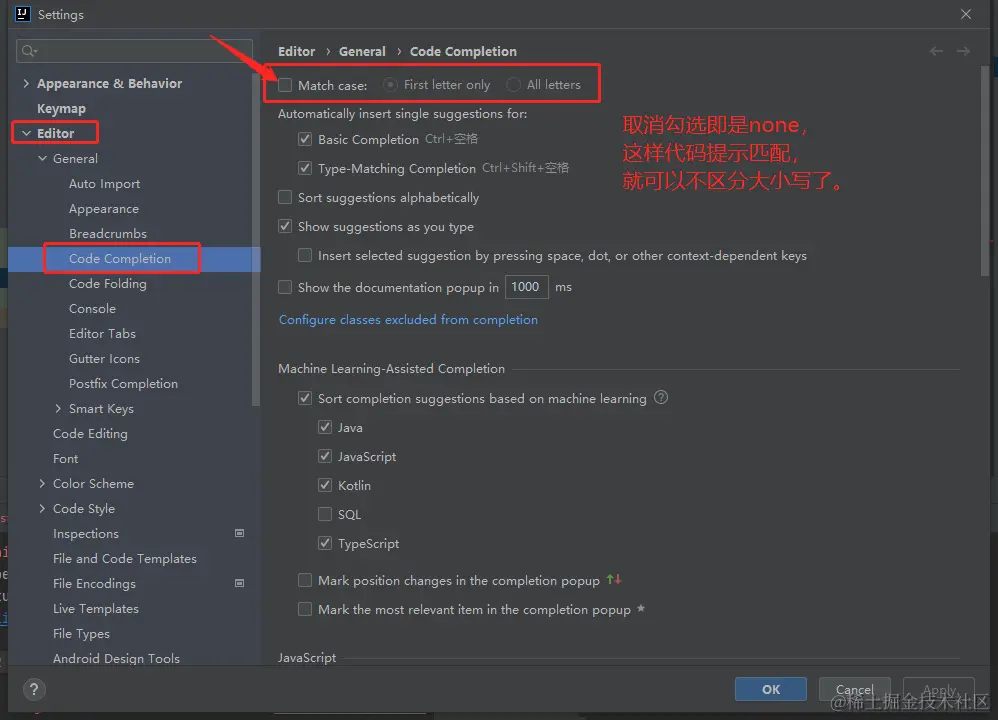Image resolution: width=998 pixels, height=720 pixels.
Task: Enable the Match case checkbox
Action: click(286, 85)
